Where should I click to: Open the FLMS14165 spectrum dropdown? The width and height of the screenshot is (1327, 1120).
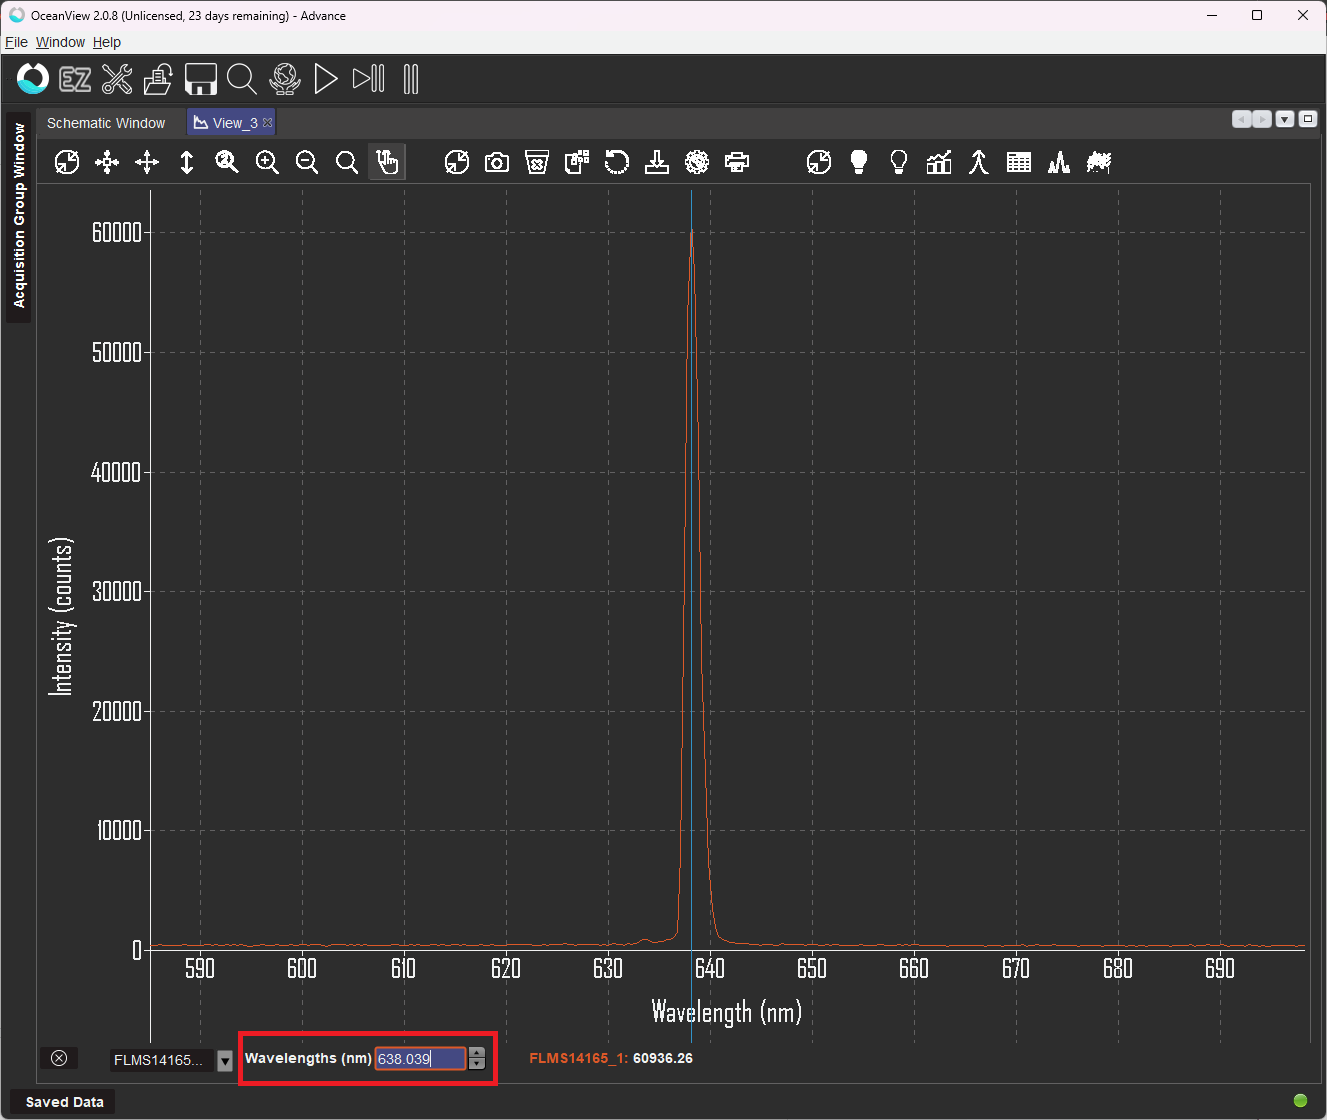pos(225,1061)
